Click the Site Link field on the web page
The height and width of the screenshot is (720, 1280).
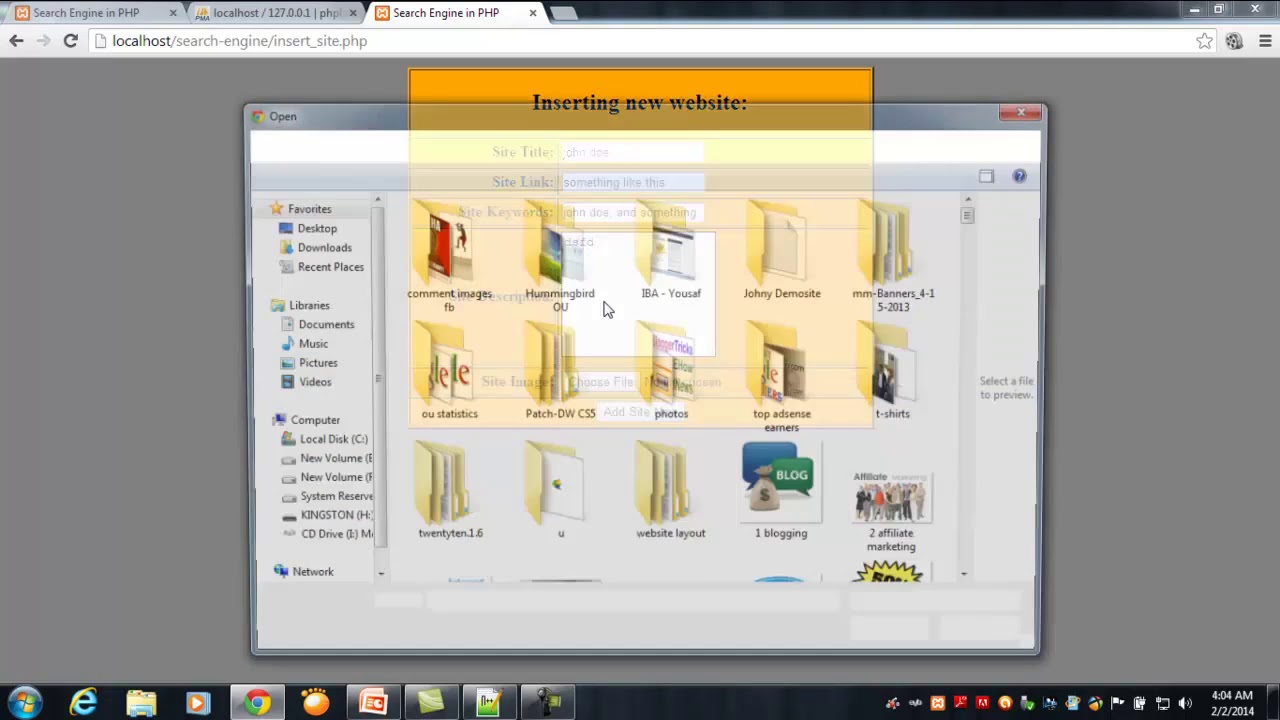(632, 182)
